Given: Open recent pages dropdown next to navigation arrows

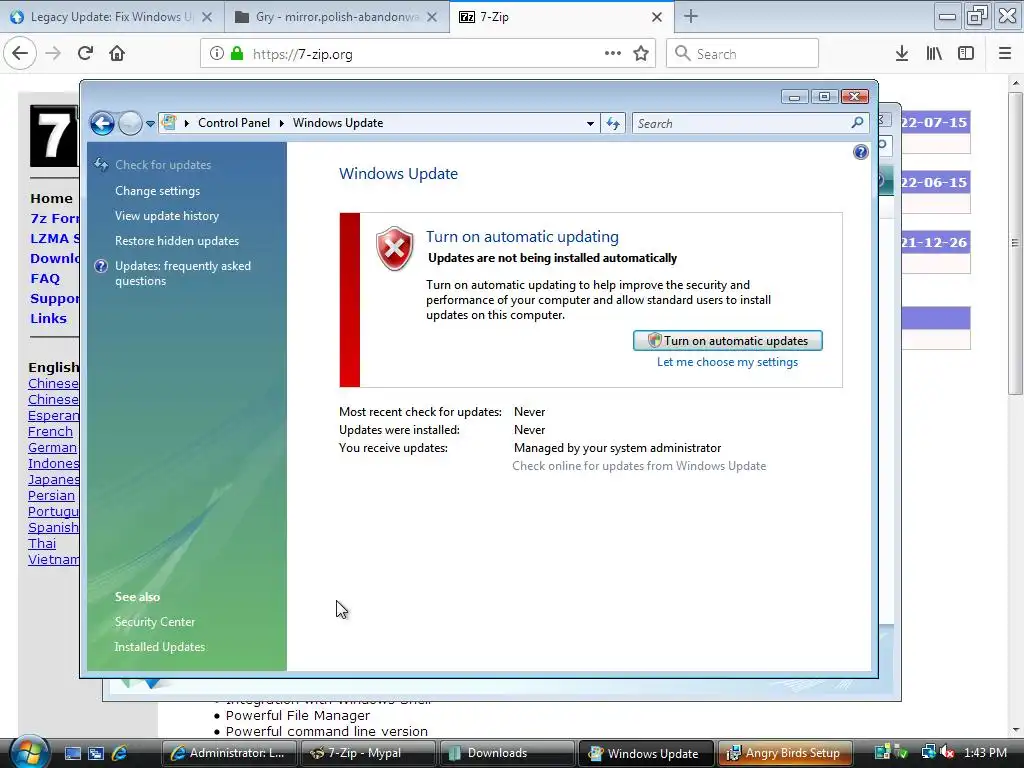Looking at the screenshot, I should (x=150, y=123).
